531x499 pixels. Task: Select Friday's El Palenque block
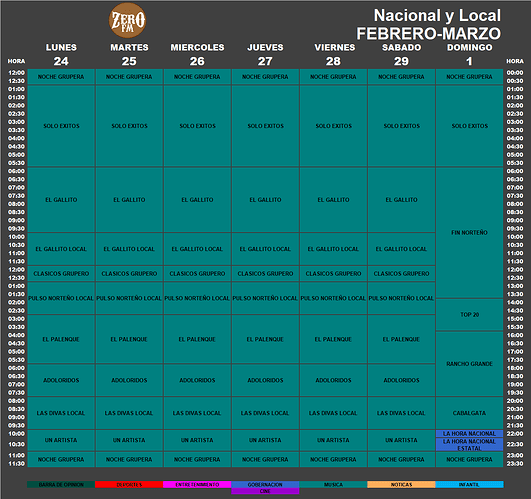333,339
